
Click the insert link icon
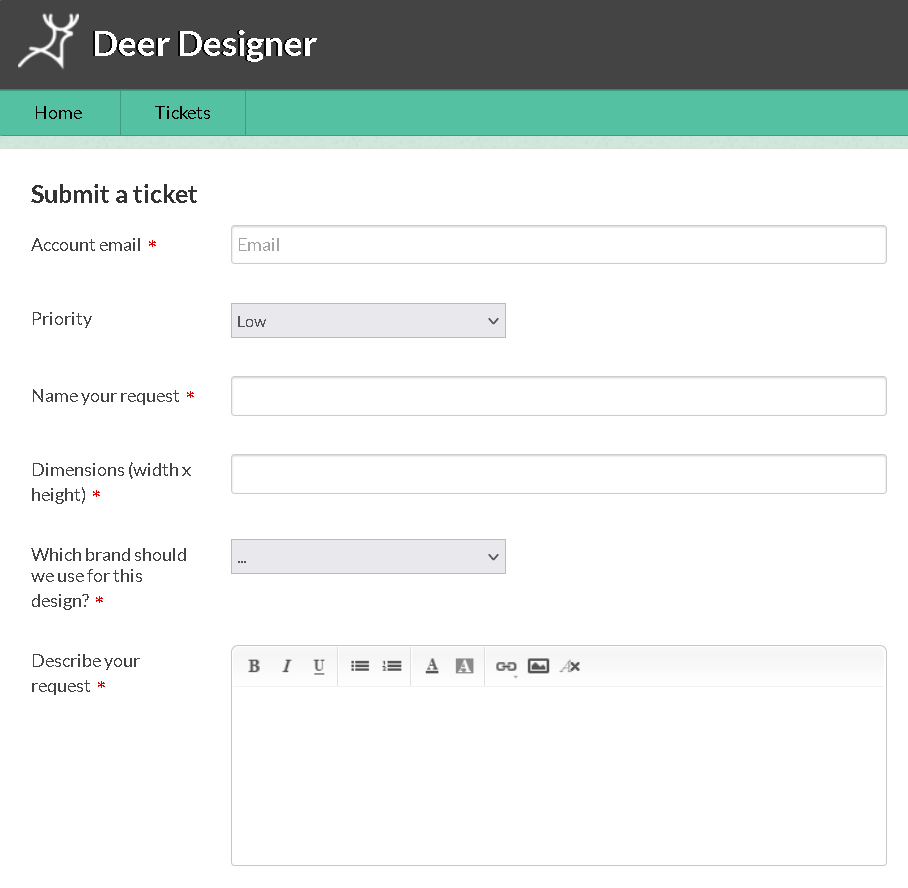pos(506,667)
